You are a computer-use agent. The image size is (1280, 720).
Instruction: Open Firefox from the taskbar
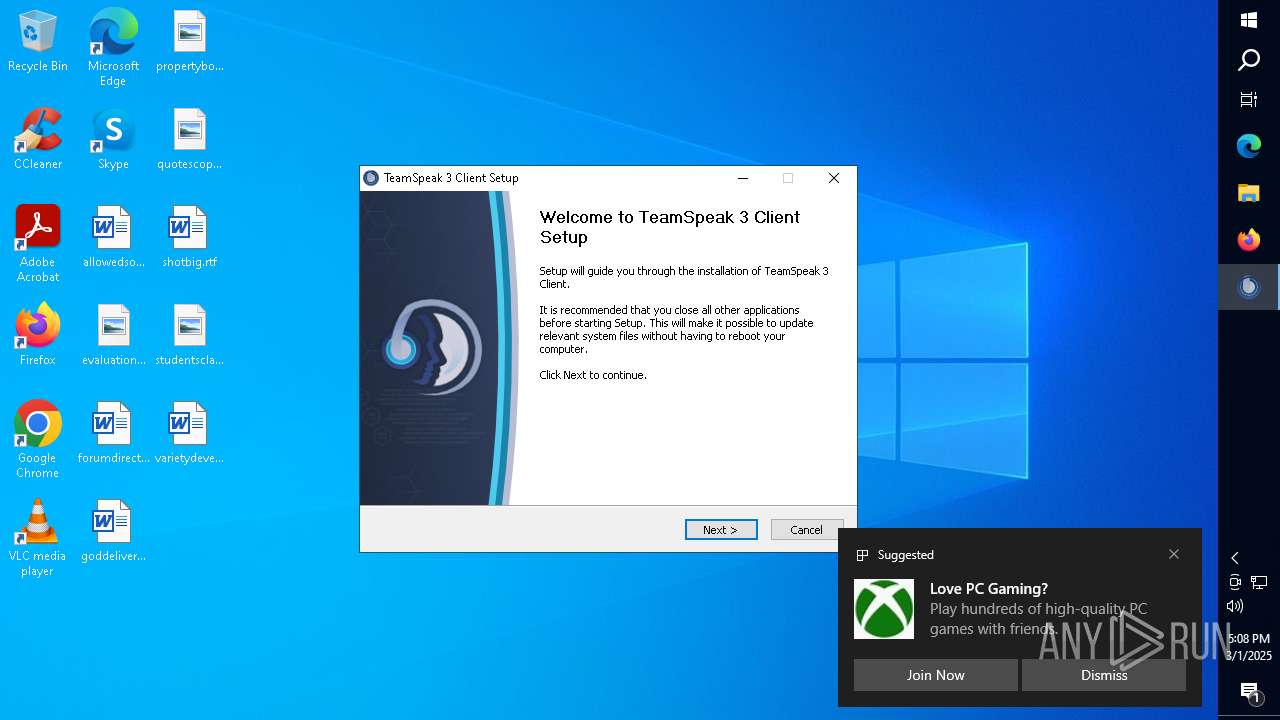click(1249, 240)
